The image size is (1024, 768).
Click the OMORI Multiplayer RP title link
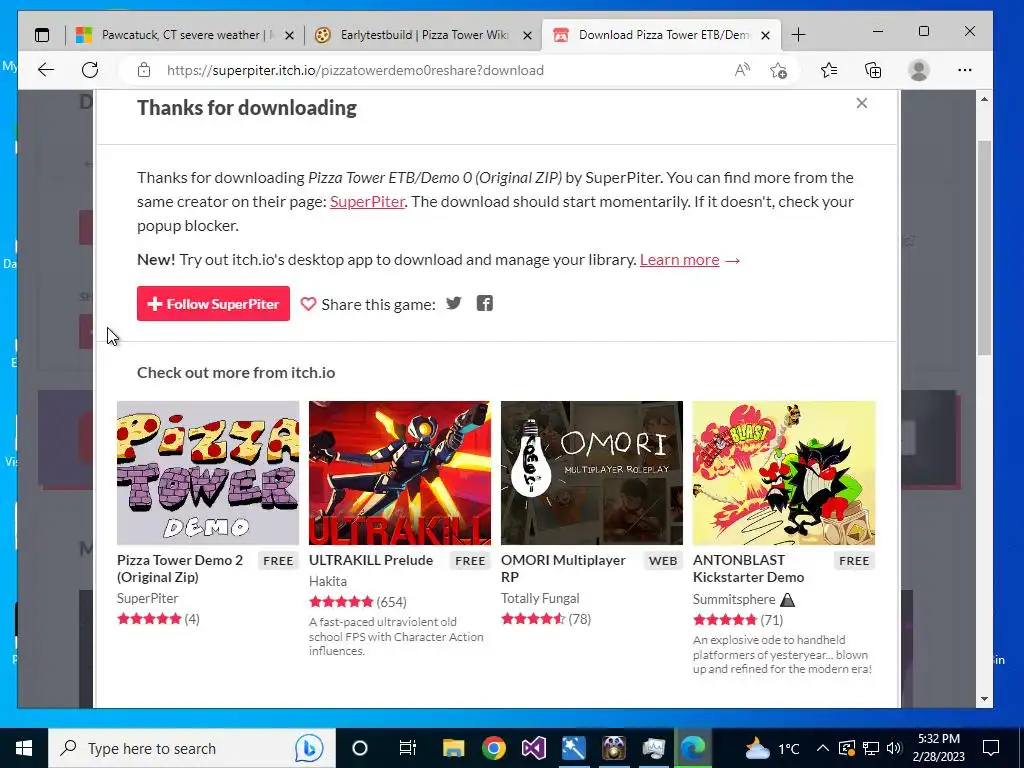[563, 568]
